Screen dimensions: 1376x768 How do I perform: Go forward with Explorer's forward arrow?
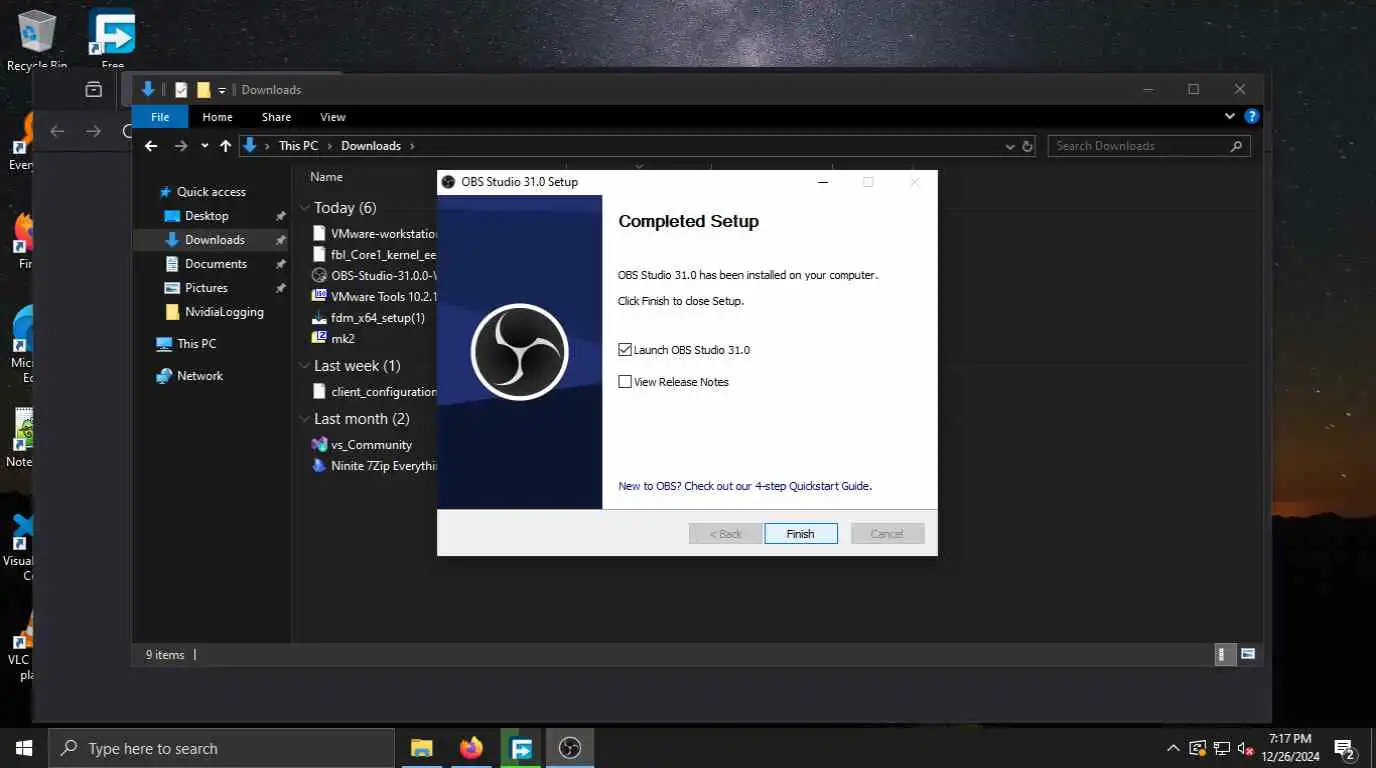[x=181, y=146]
